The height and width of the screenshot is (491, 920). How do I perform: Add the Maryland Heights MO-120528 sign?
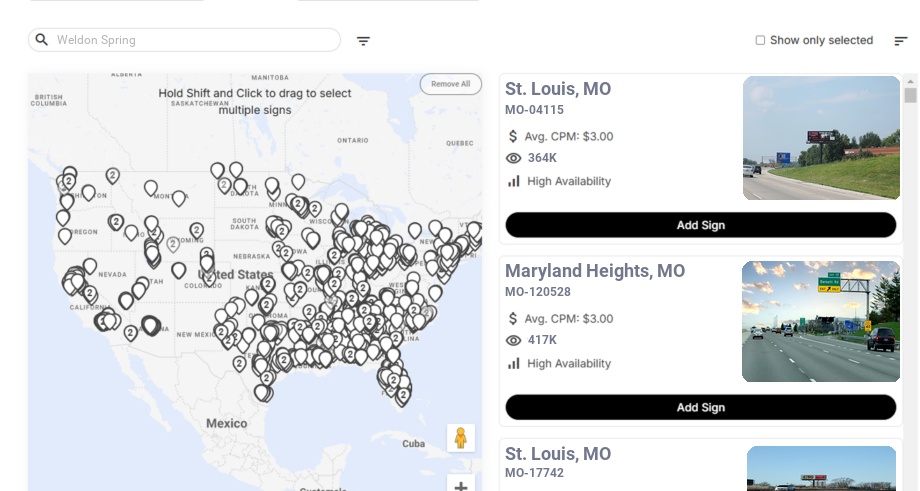(x=700, y=407)
